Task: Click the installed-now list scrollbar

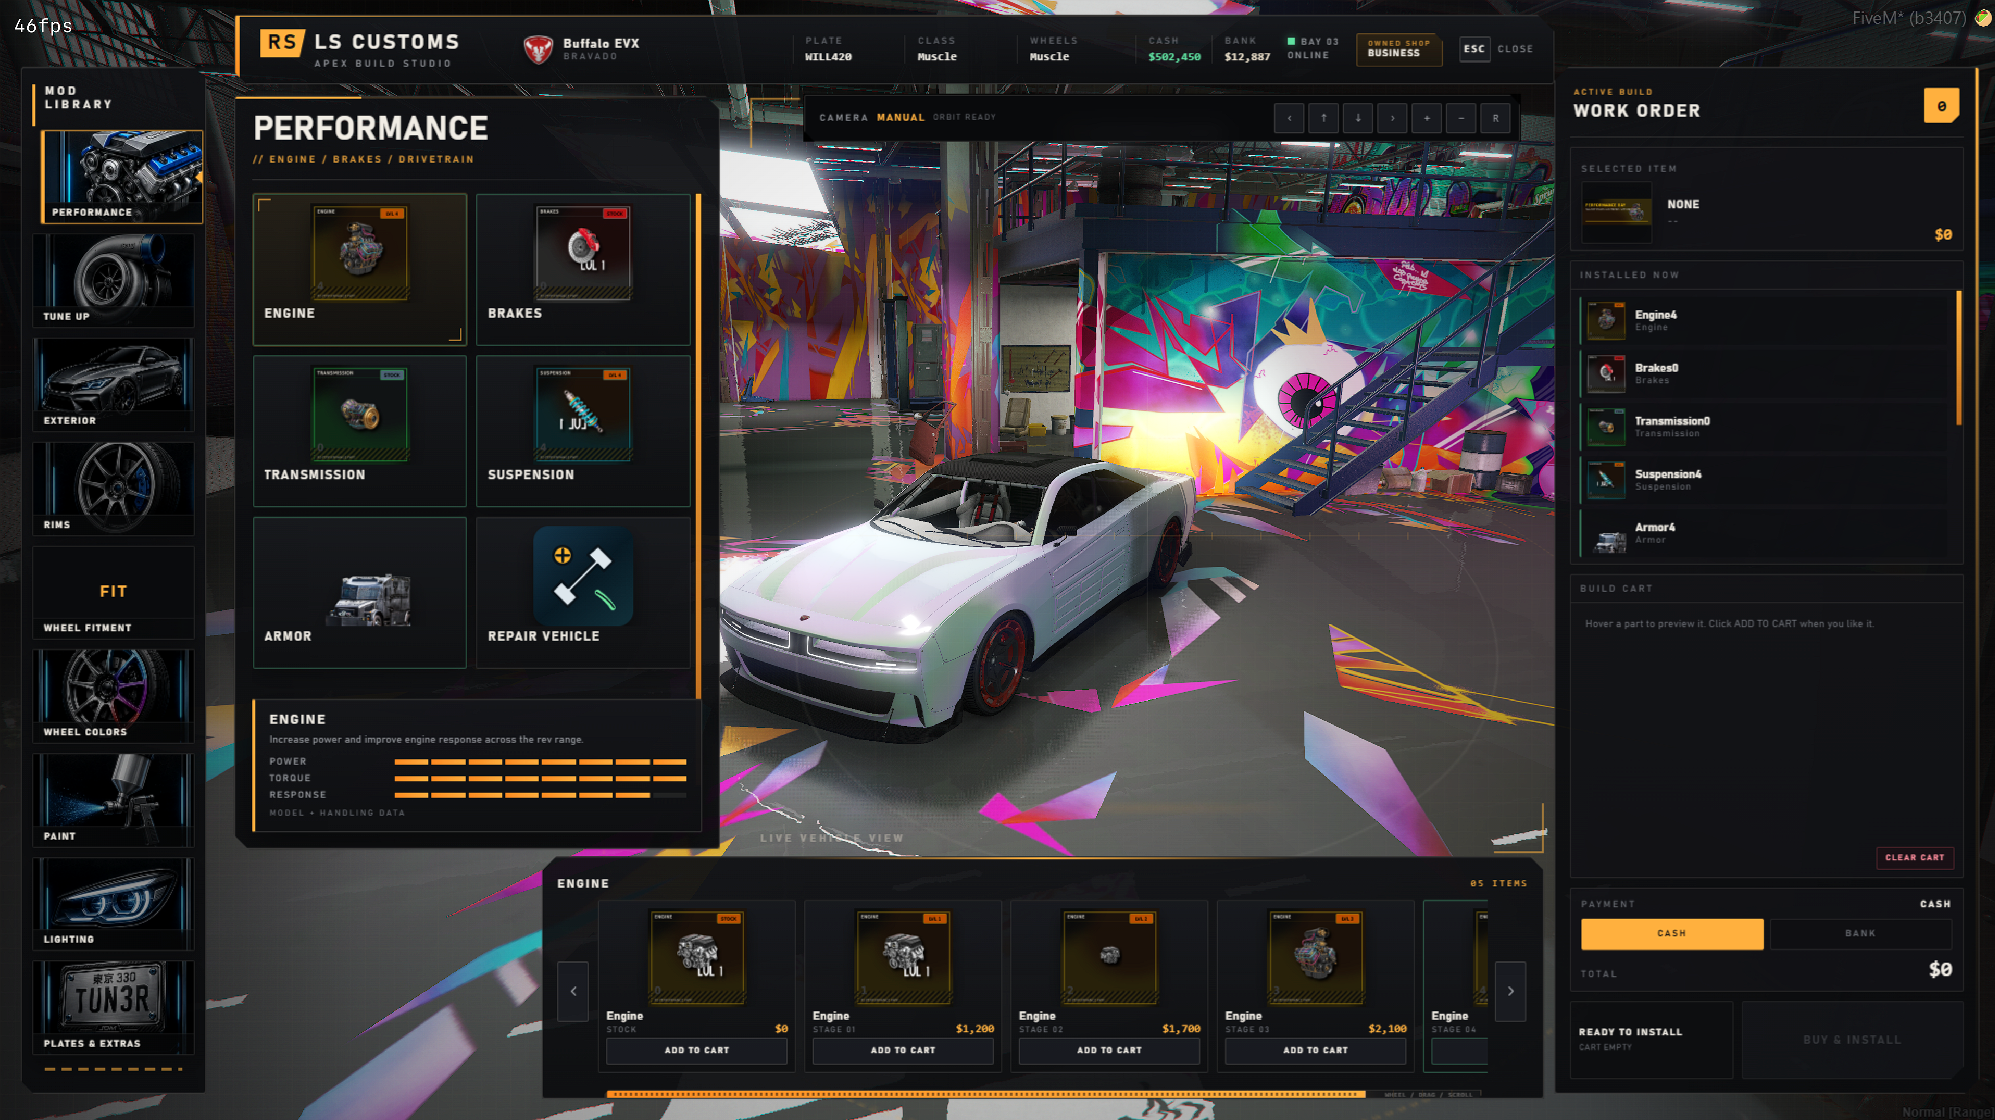Action: tap(1959, 358)
